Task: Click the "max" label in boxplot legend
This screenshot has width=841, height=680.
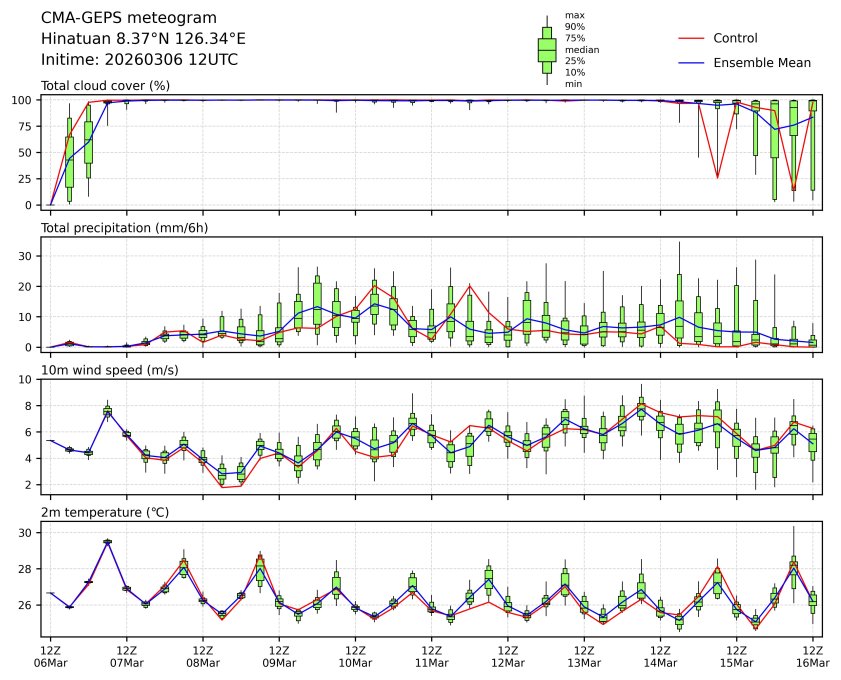Action: click(x=574, y=15)
